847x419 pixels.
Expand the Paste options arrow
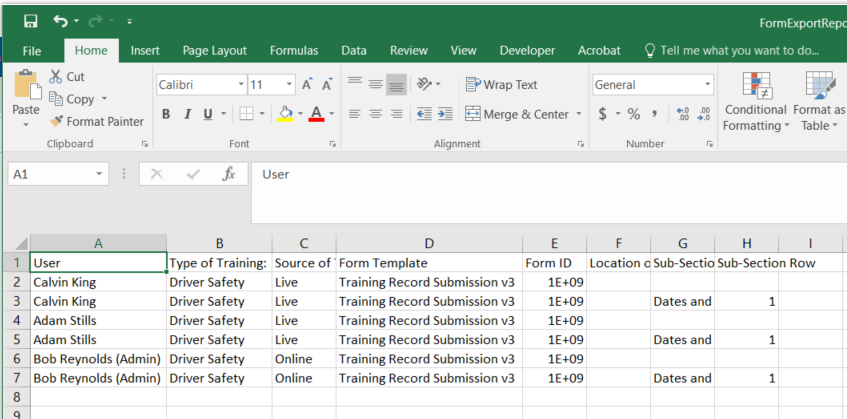point(26,125)
